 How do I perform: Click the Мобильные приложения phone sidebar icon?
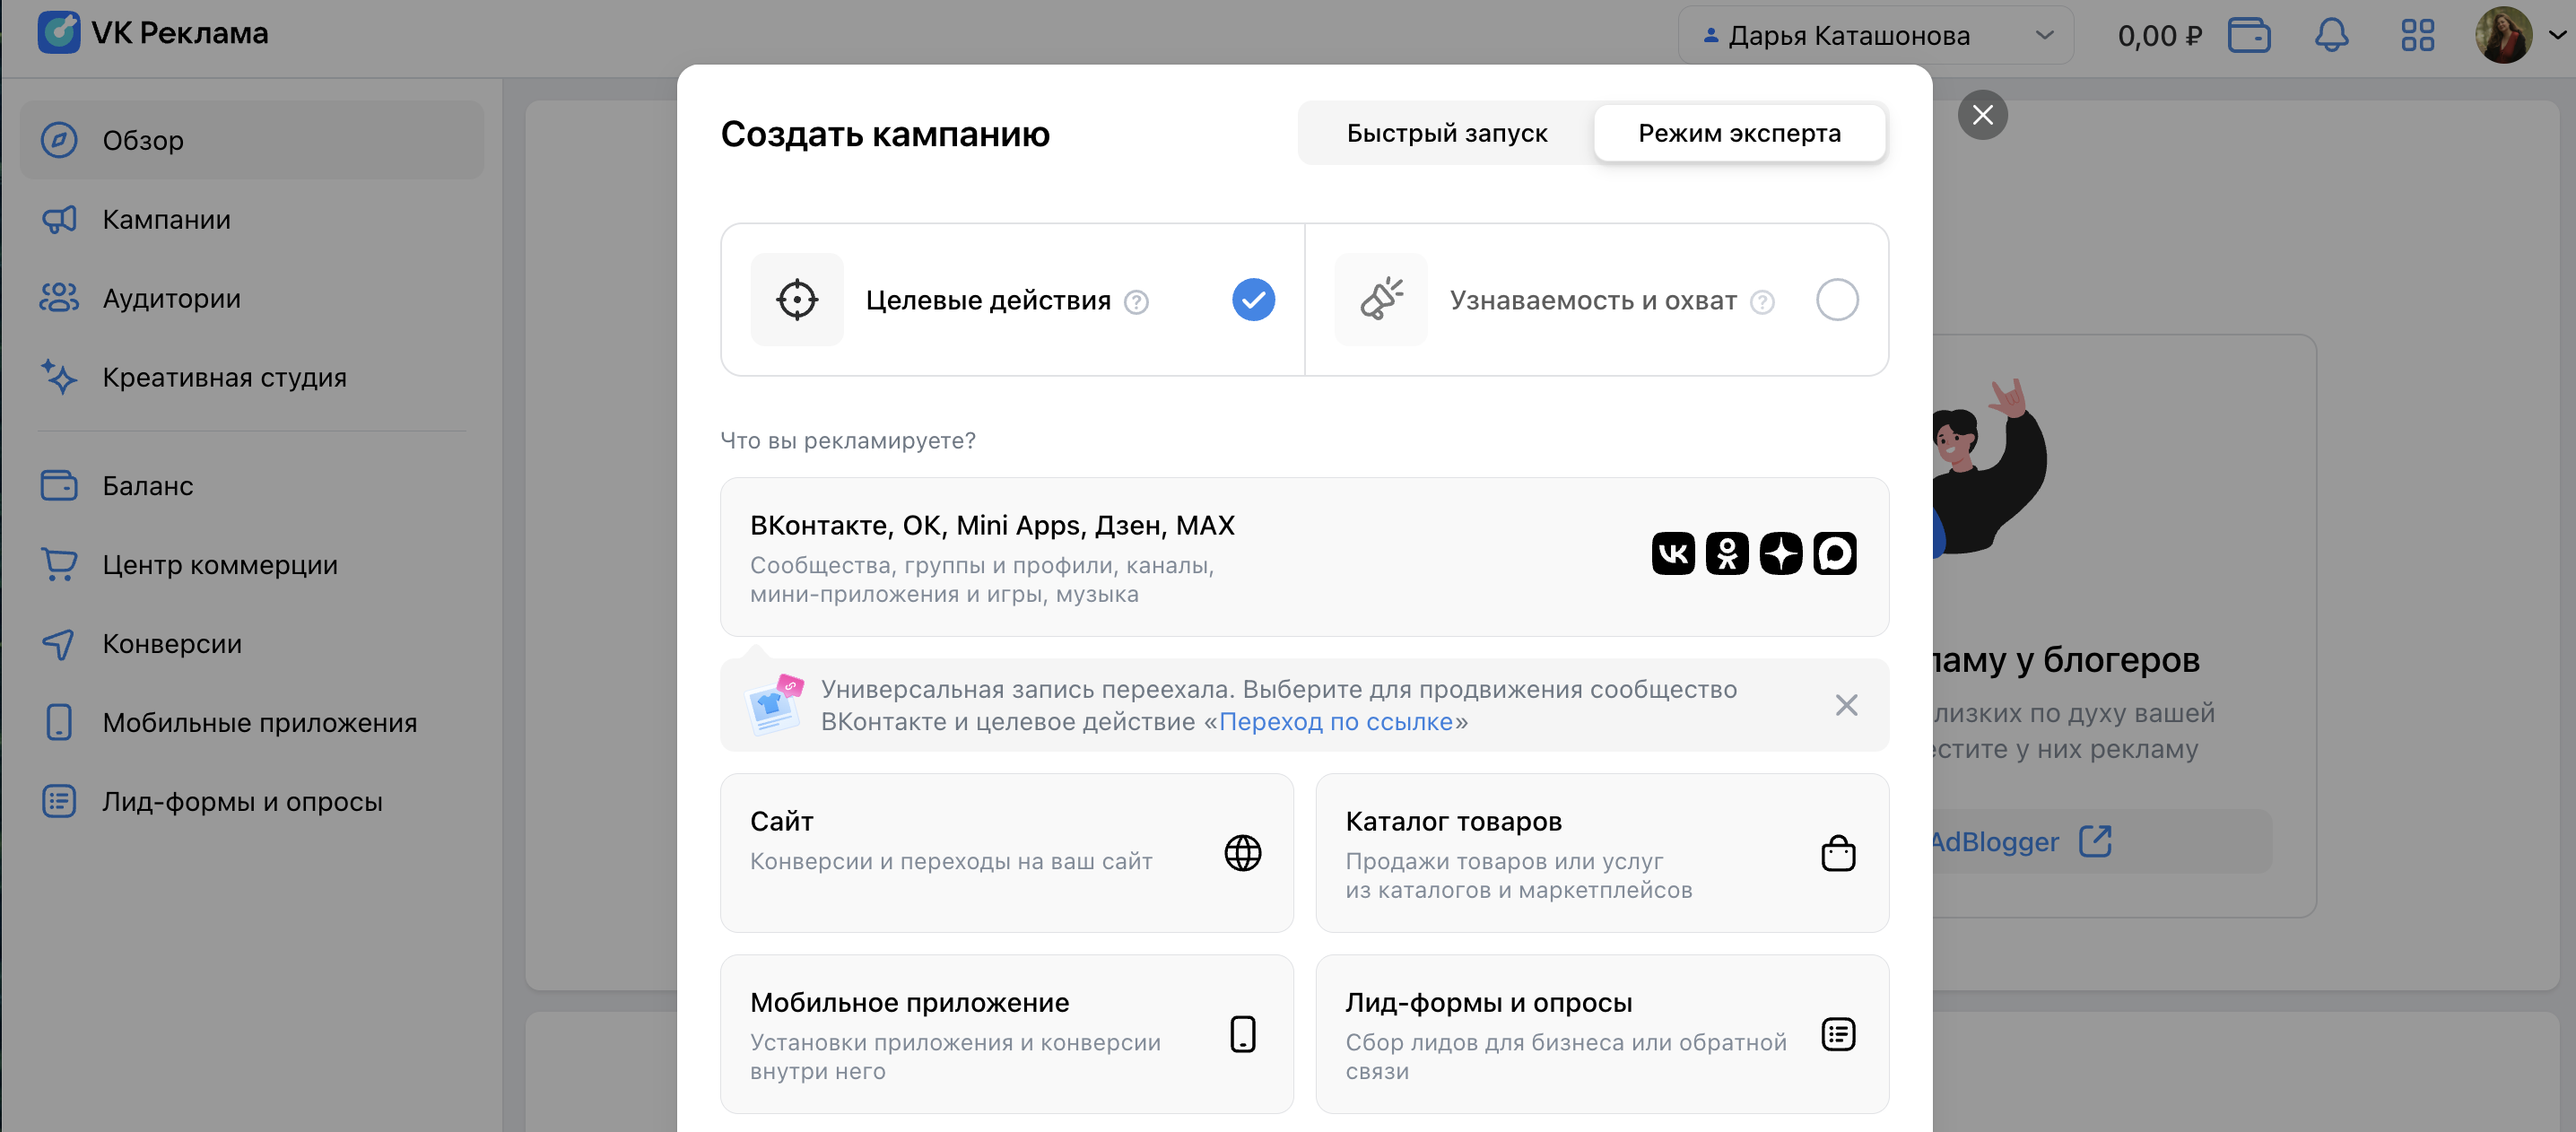pyautogui.click(x=59, y=722)
